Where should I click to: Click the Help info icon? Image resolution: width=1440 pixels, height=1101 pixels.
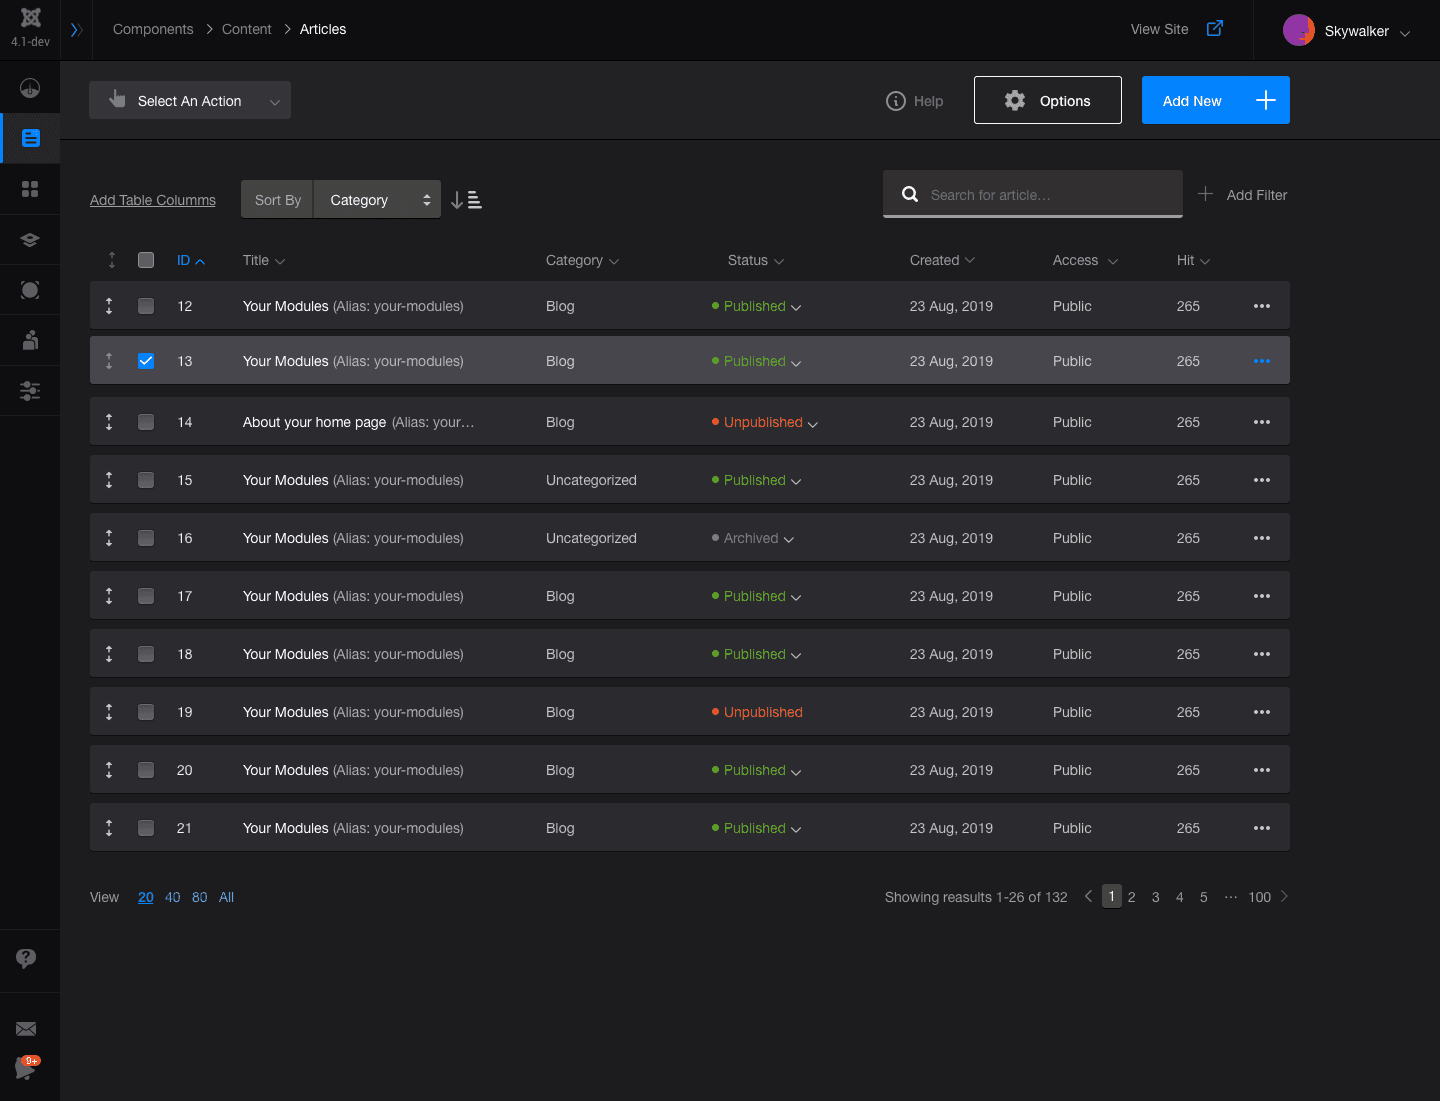click(x=896, y=101)
